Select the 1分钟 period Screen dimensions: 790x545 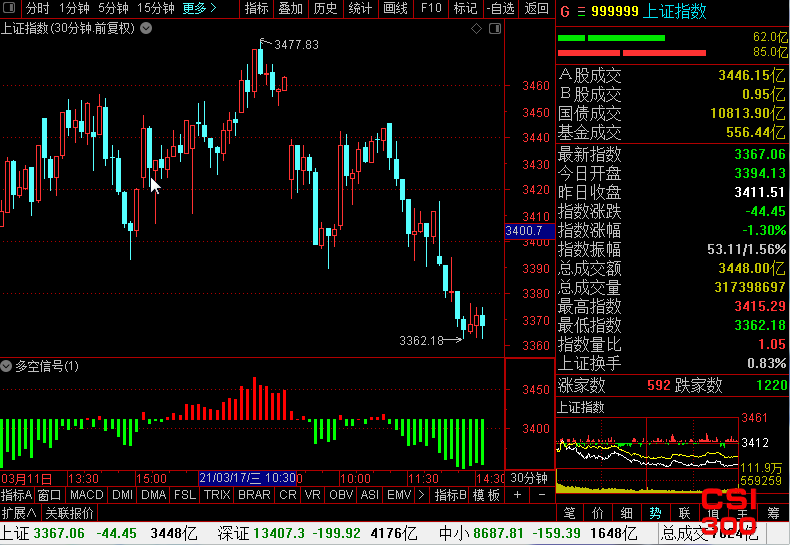74,8
